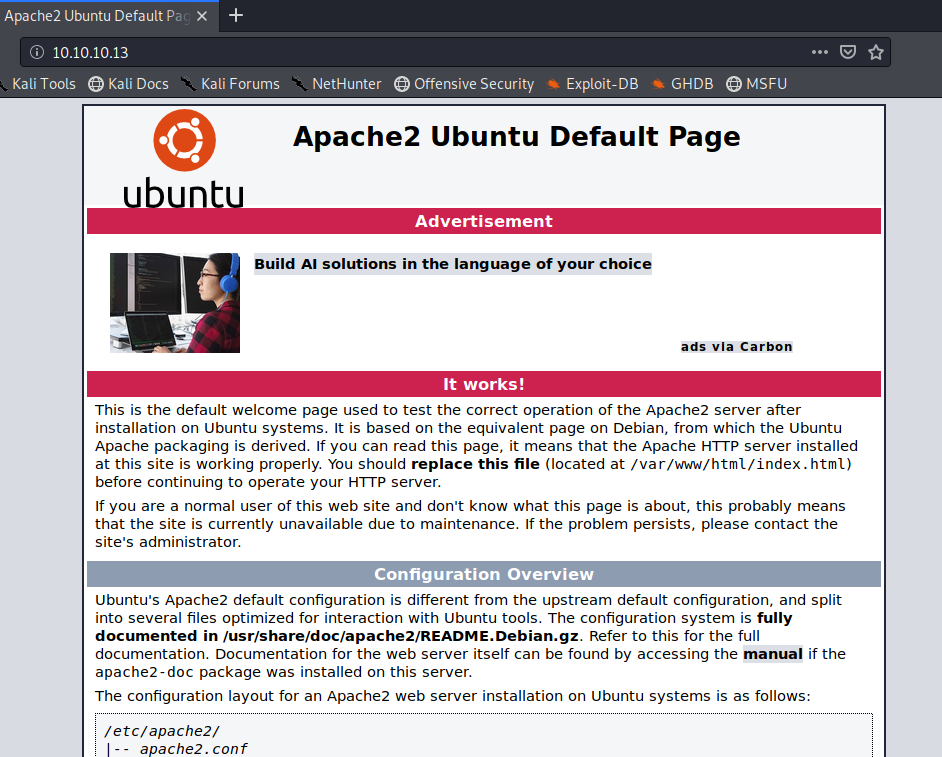Click the 'apache2.conf' line in config layout
This screenshot has height=757, width=942.
click(x=193, y=749)
